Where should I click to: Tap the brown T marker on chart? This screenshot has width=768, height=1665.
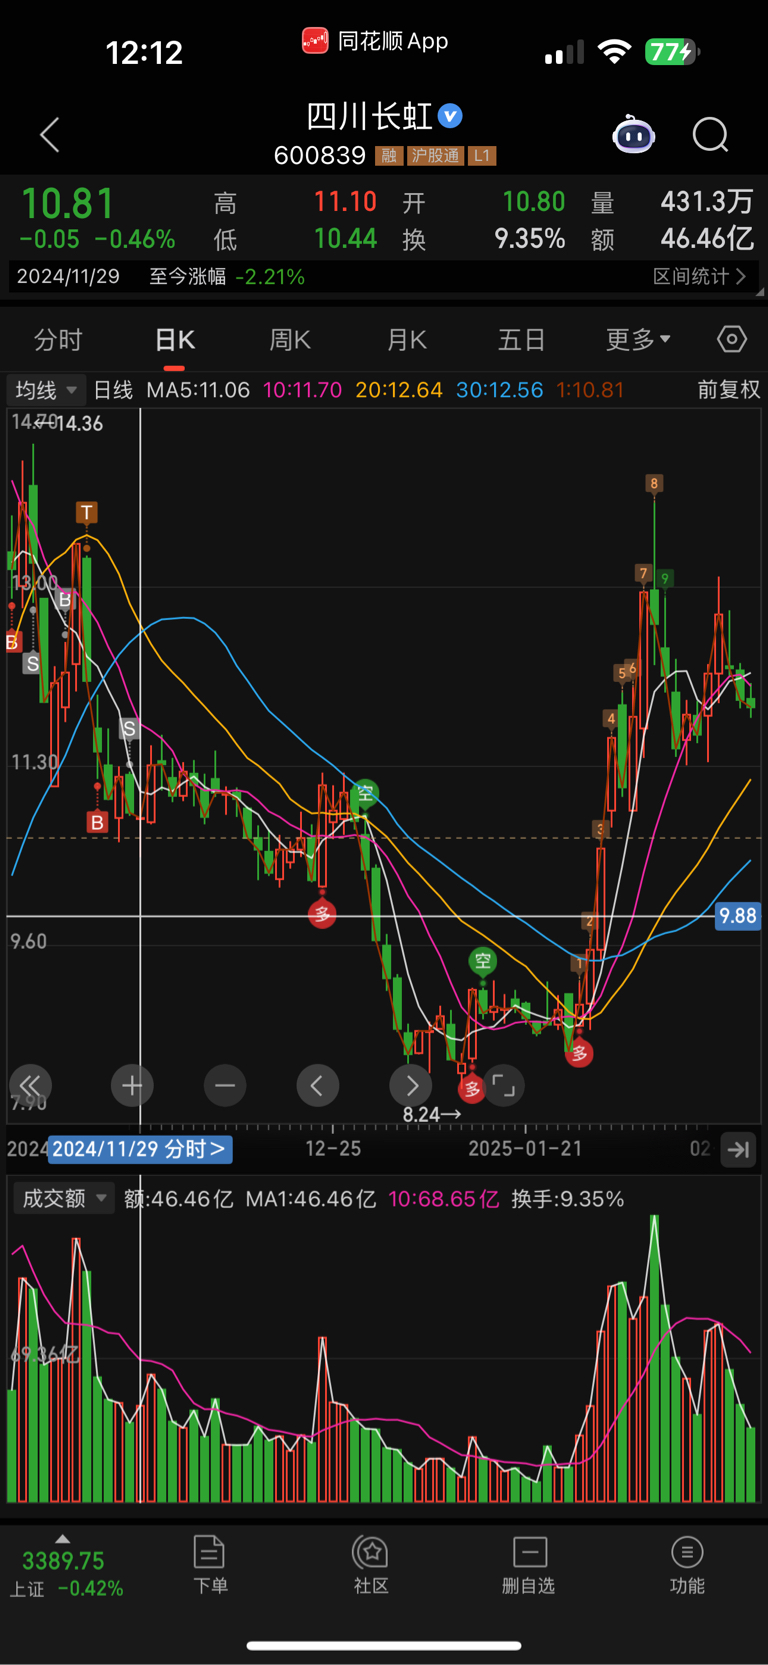(87, 513)
